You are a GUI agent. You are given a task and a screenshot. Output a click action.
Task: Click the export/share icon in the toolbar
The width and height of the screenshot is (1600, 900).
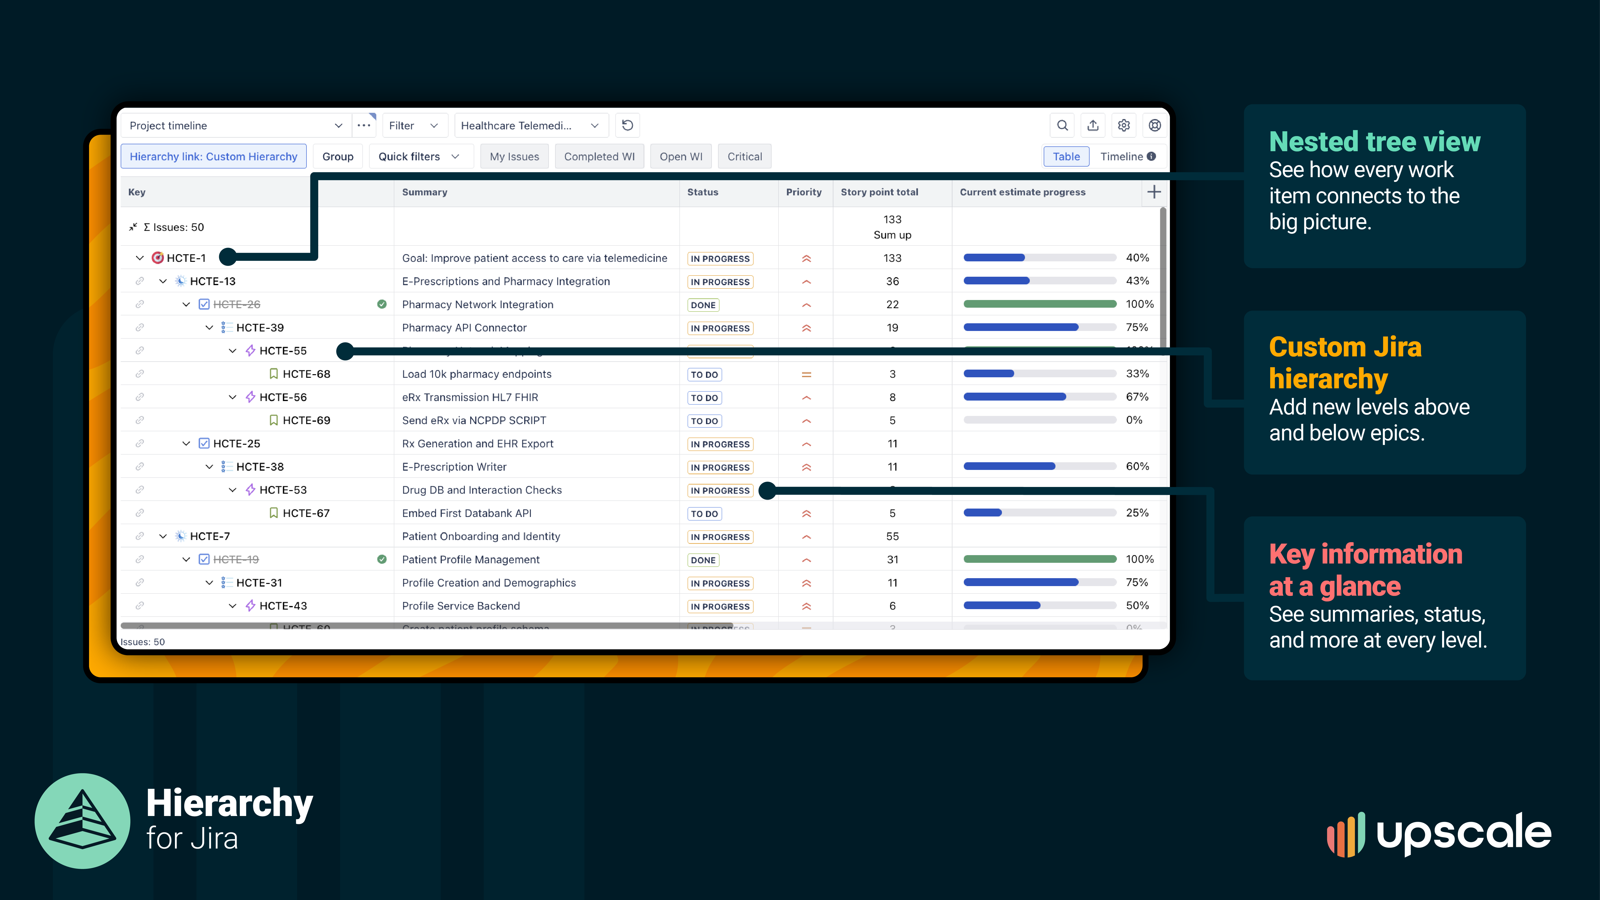[x=1092, y=125]
